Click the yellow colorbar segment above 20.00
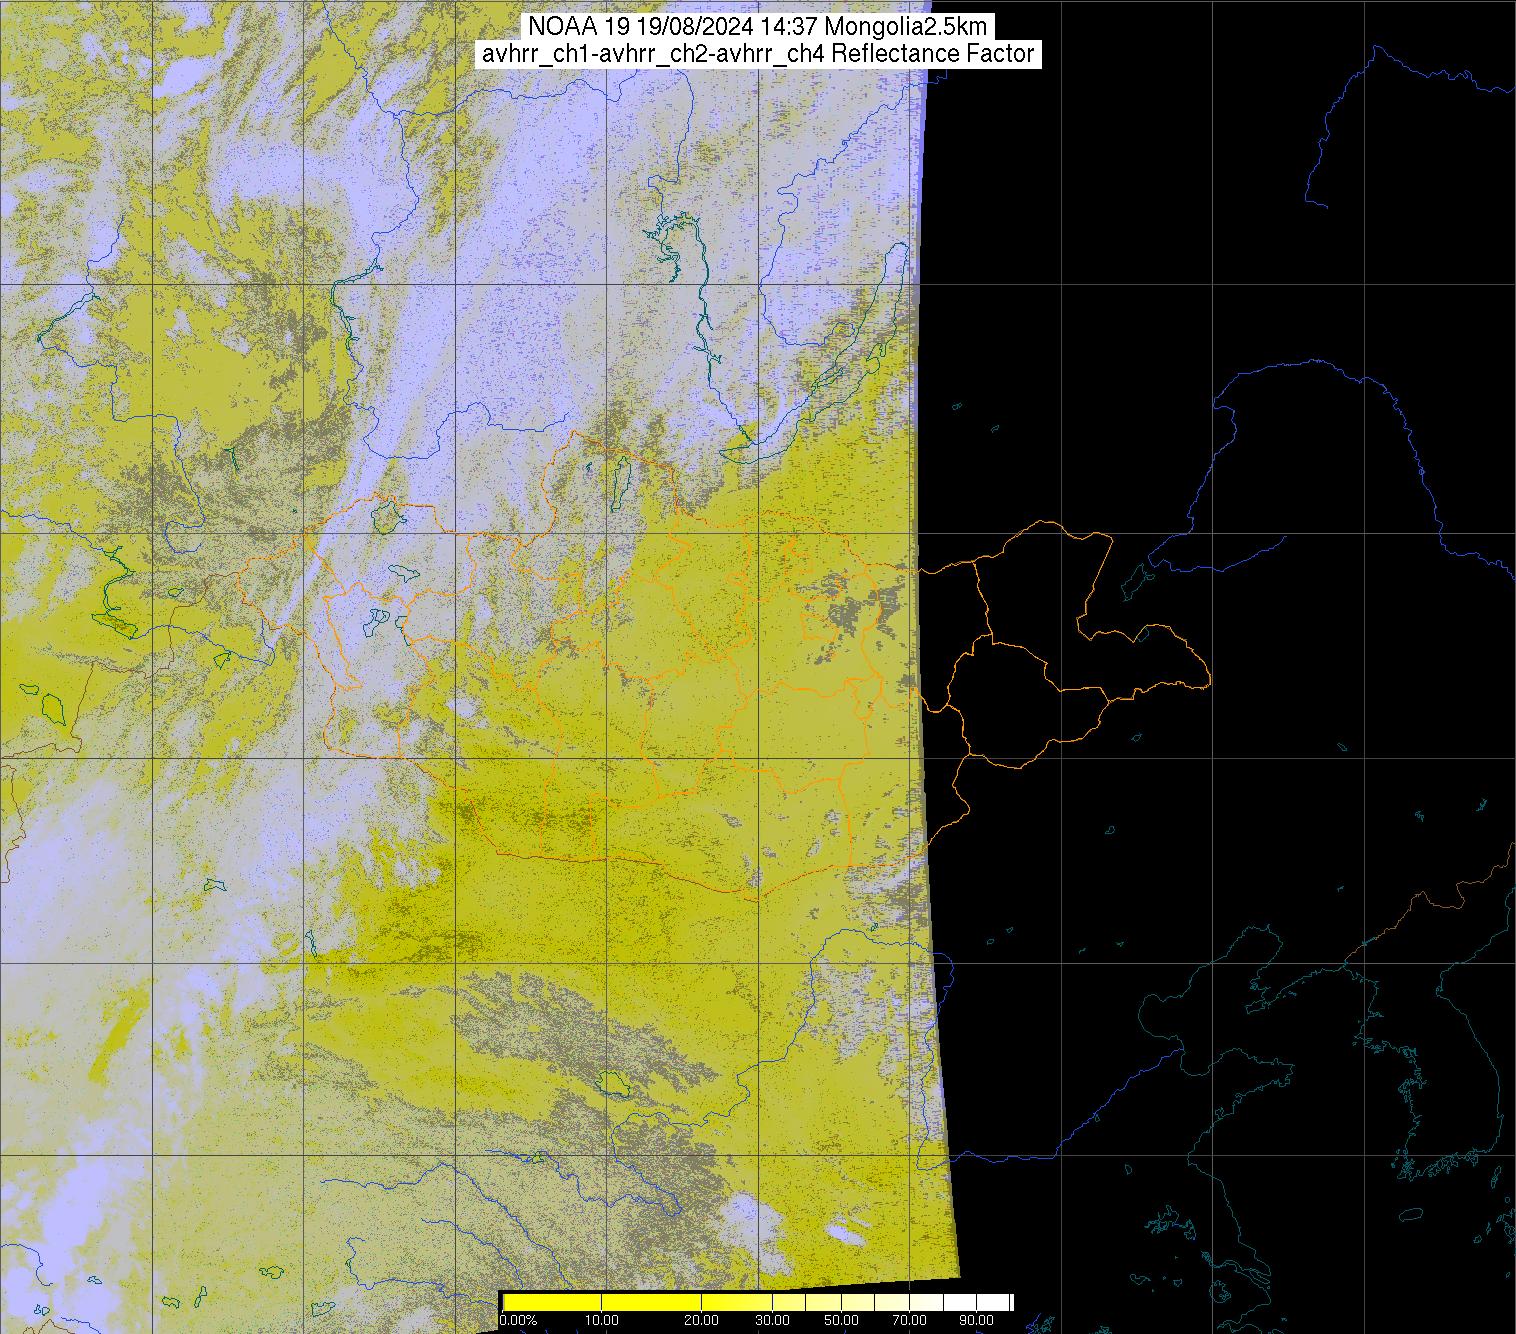The height and width of the screenshot is (1334, 1516). 702,1301
